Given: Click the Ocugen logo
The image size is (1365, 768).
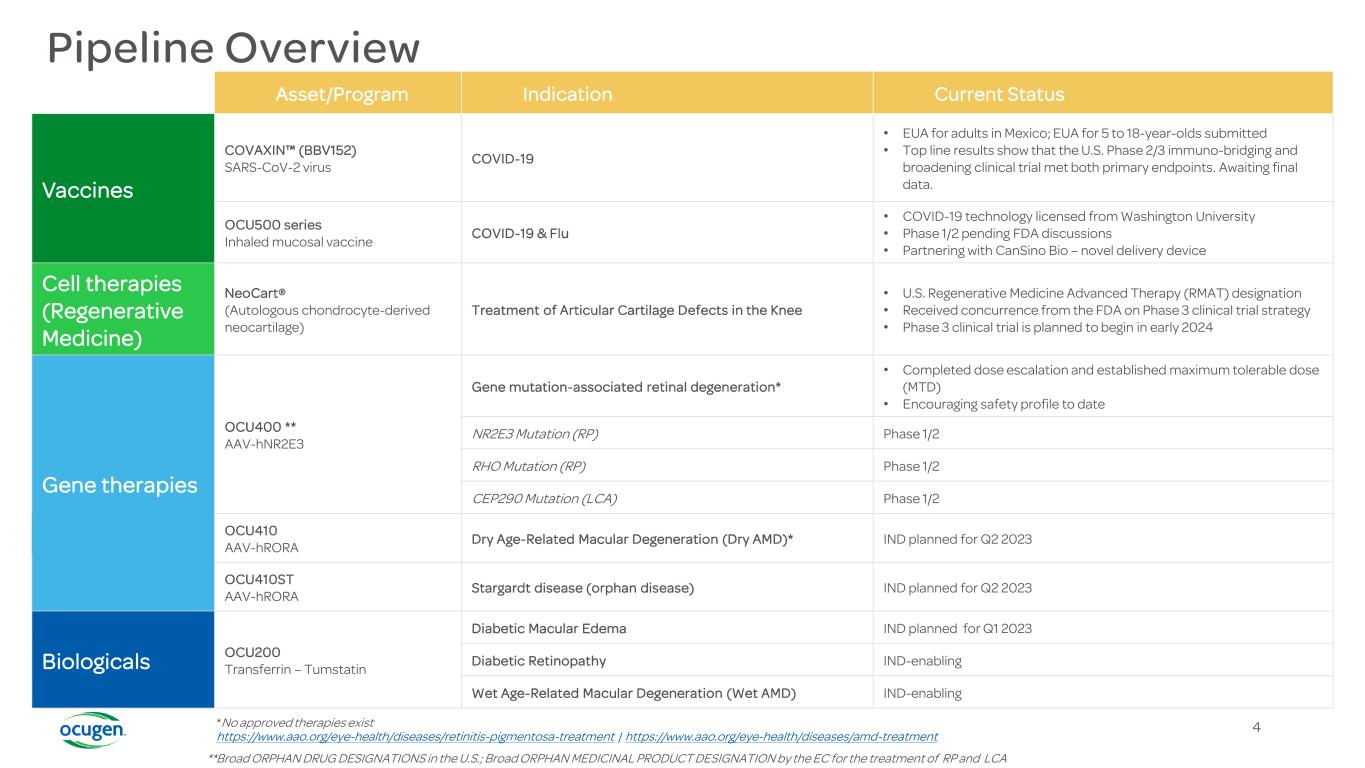Looking at the screenshot, I should pos(93,731).
